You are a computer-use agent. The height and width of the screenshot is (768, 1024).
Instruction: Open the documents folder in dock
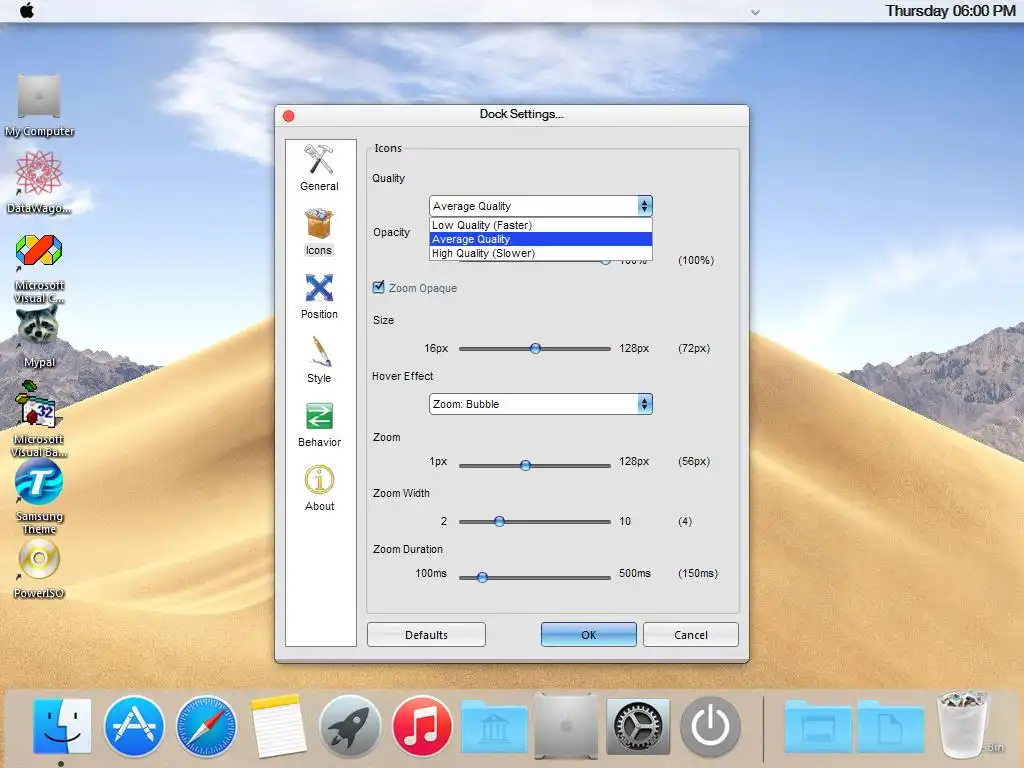click(891, 726)
